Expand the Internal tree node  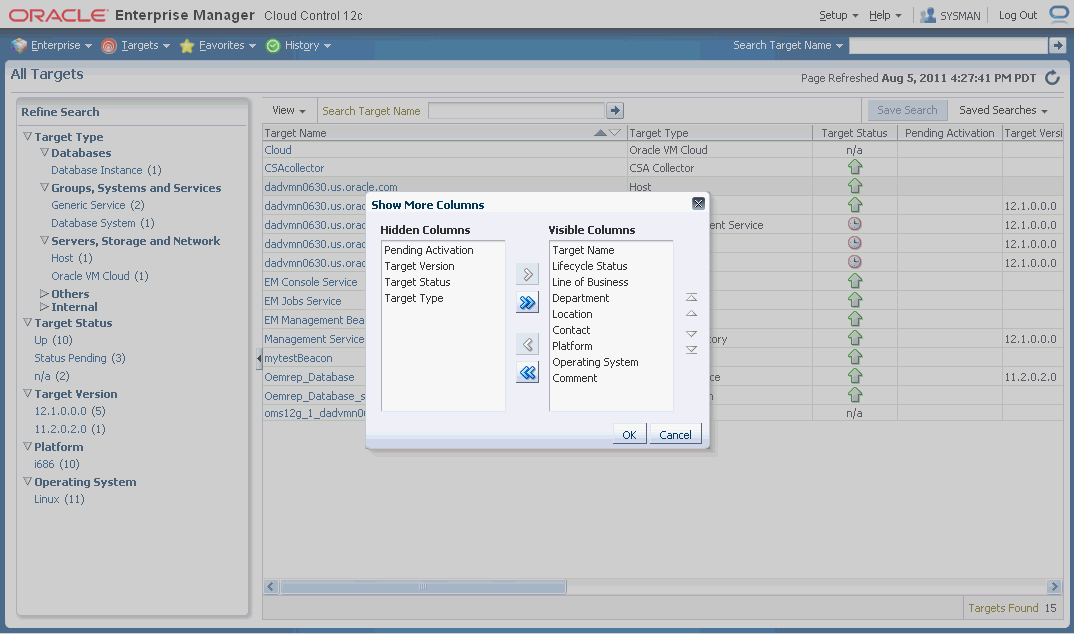coord(45,307)
